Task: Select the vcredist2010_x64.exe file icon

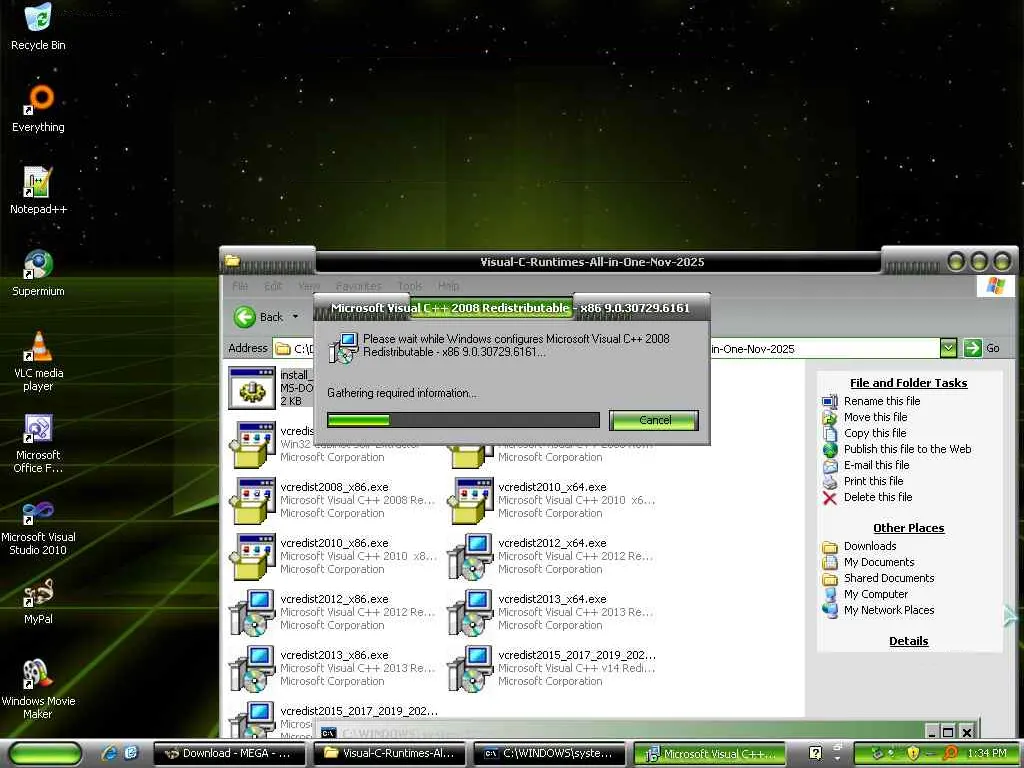Action: coord(470,500)
